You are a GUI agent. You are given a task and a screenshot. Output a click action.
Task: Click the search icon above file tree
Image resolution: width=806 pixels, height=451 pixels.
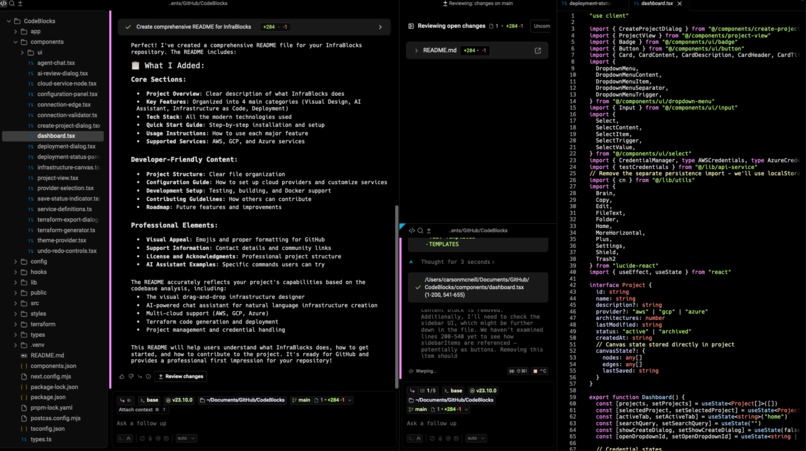click(12, 4)
